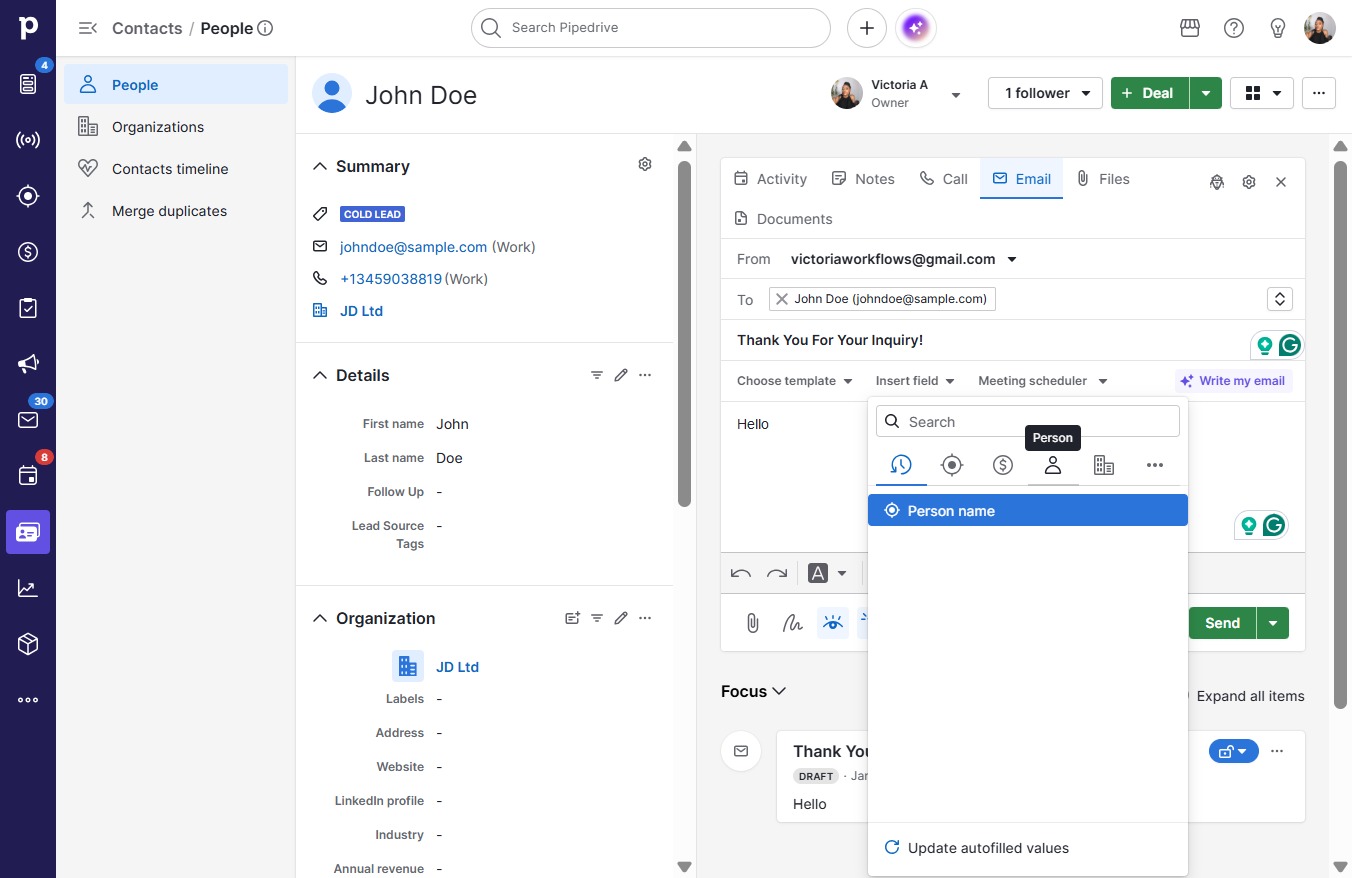
Task: Switch to the Files tab
Action: pyautogui.click(x=1103, y=179)
